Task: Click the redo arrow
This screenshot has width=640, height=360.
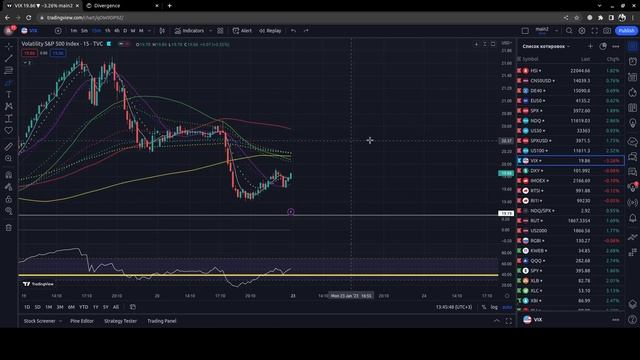Action: coord(306,31)
